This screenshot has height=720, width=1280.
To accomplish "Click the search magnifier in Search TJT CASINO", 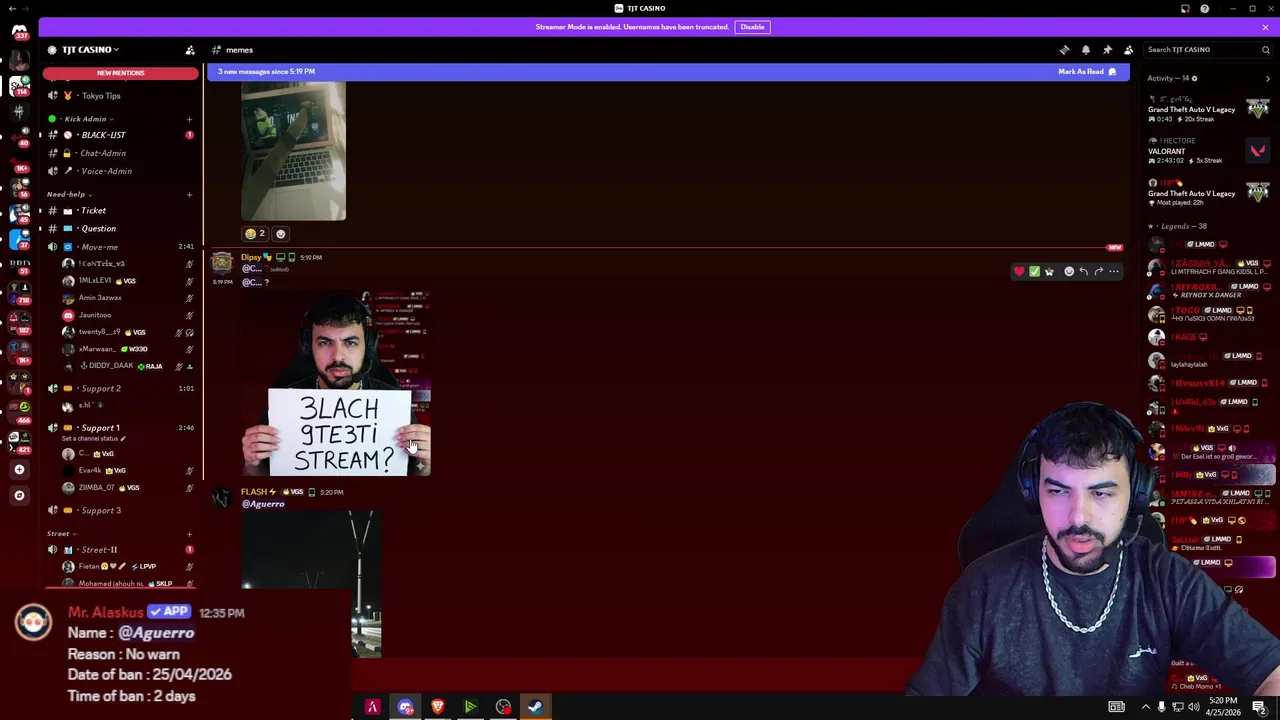I will [x=1265, y=50].
